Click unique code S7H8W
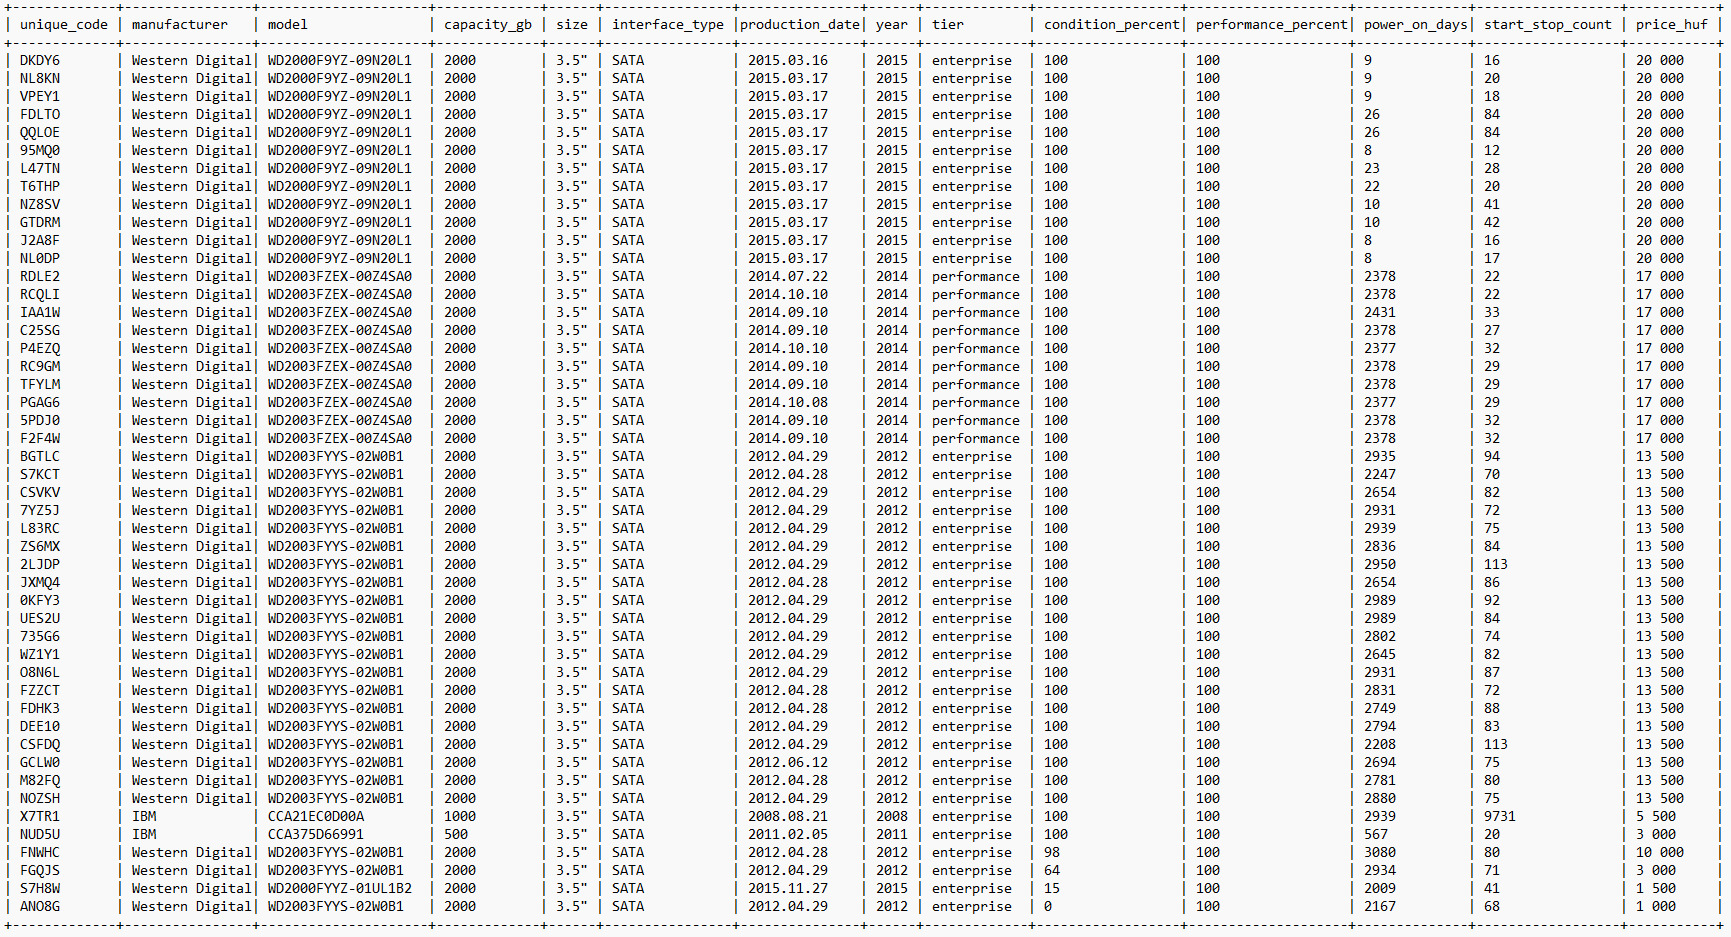The image size is (1731, 937). pos(40,888)
